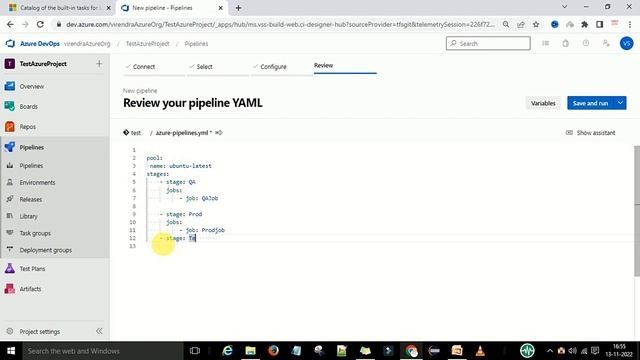Click in the header Search box
640x360 pixels.
(x=488, y=43)
